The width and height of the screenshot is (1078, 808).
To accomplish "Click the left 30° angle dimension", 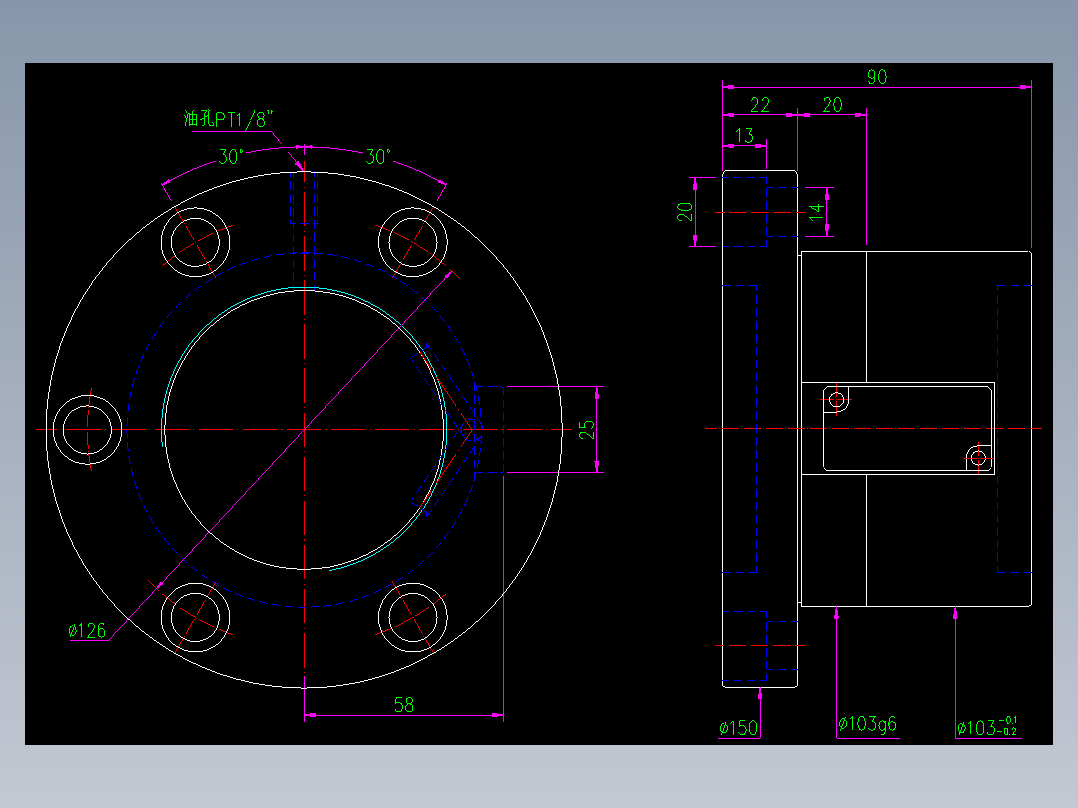I will 230,157.
